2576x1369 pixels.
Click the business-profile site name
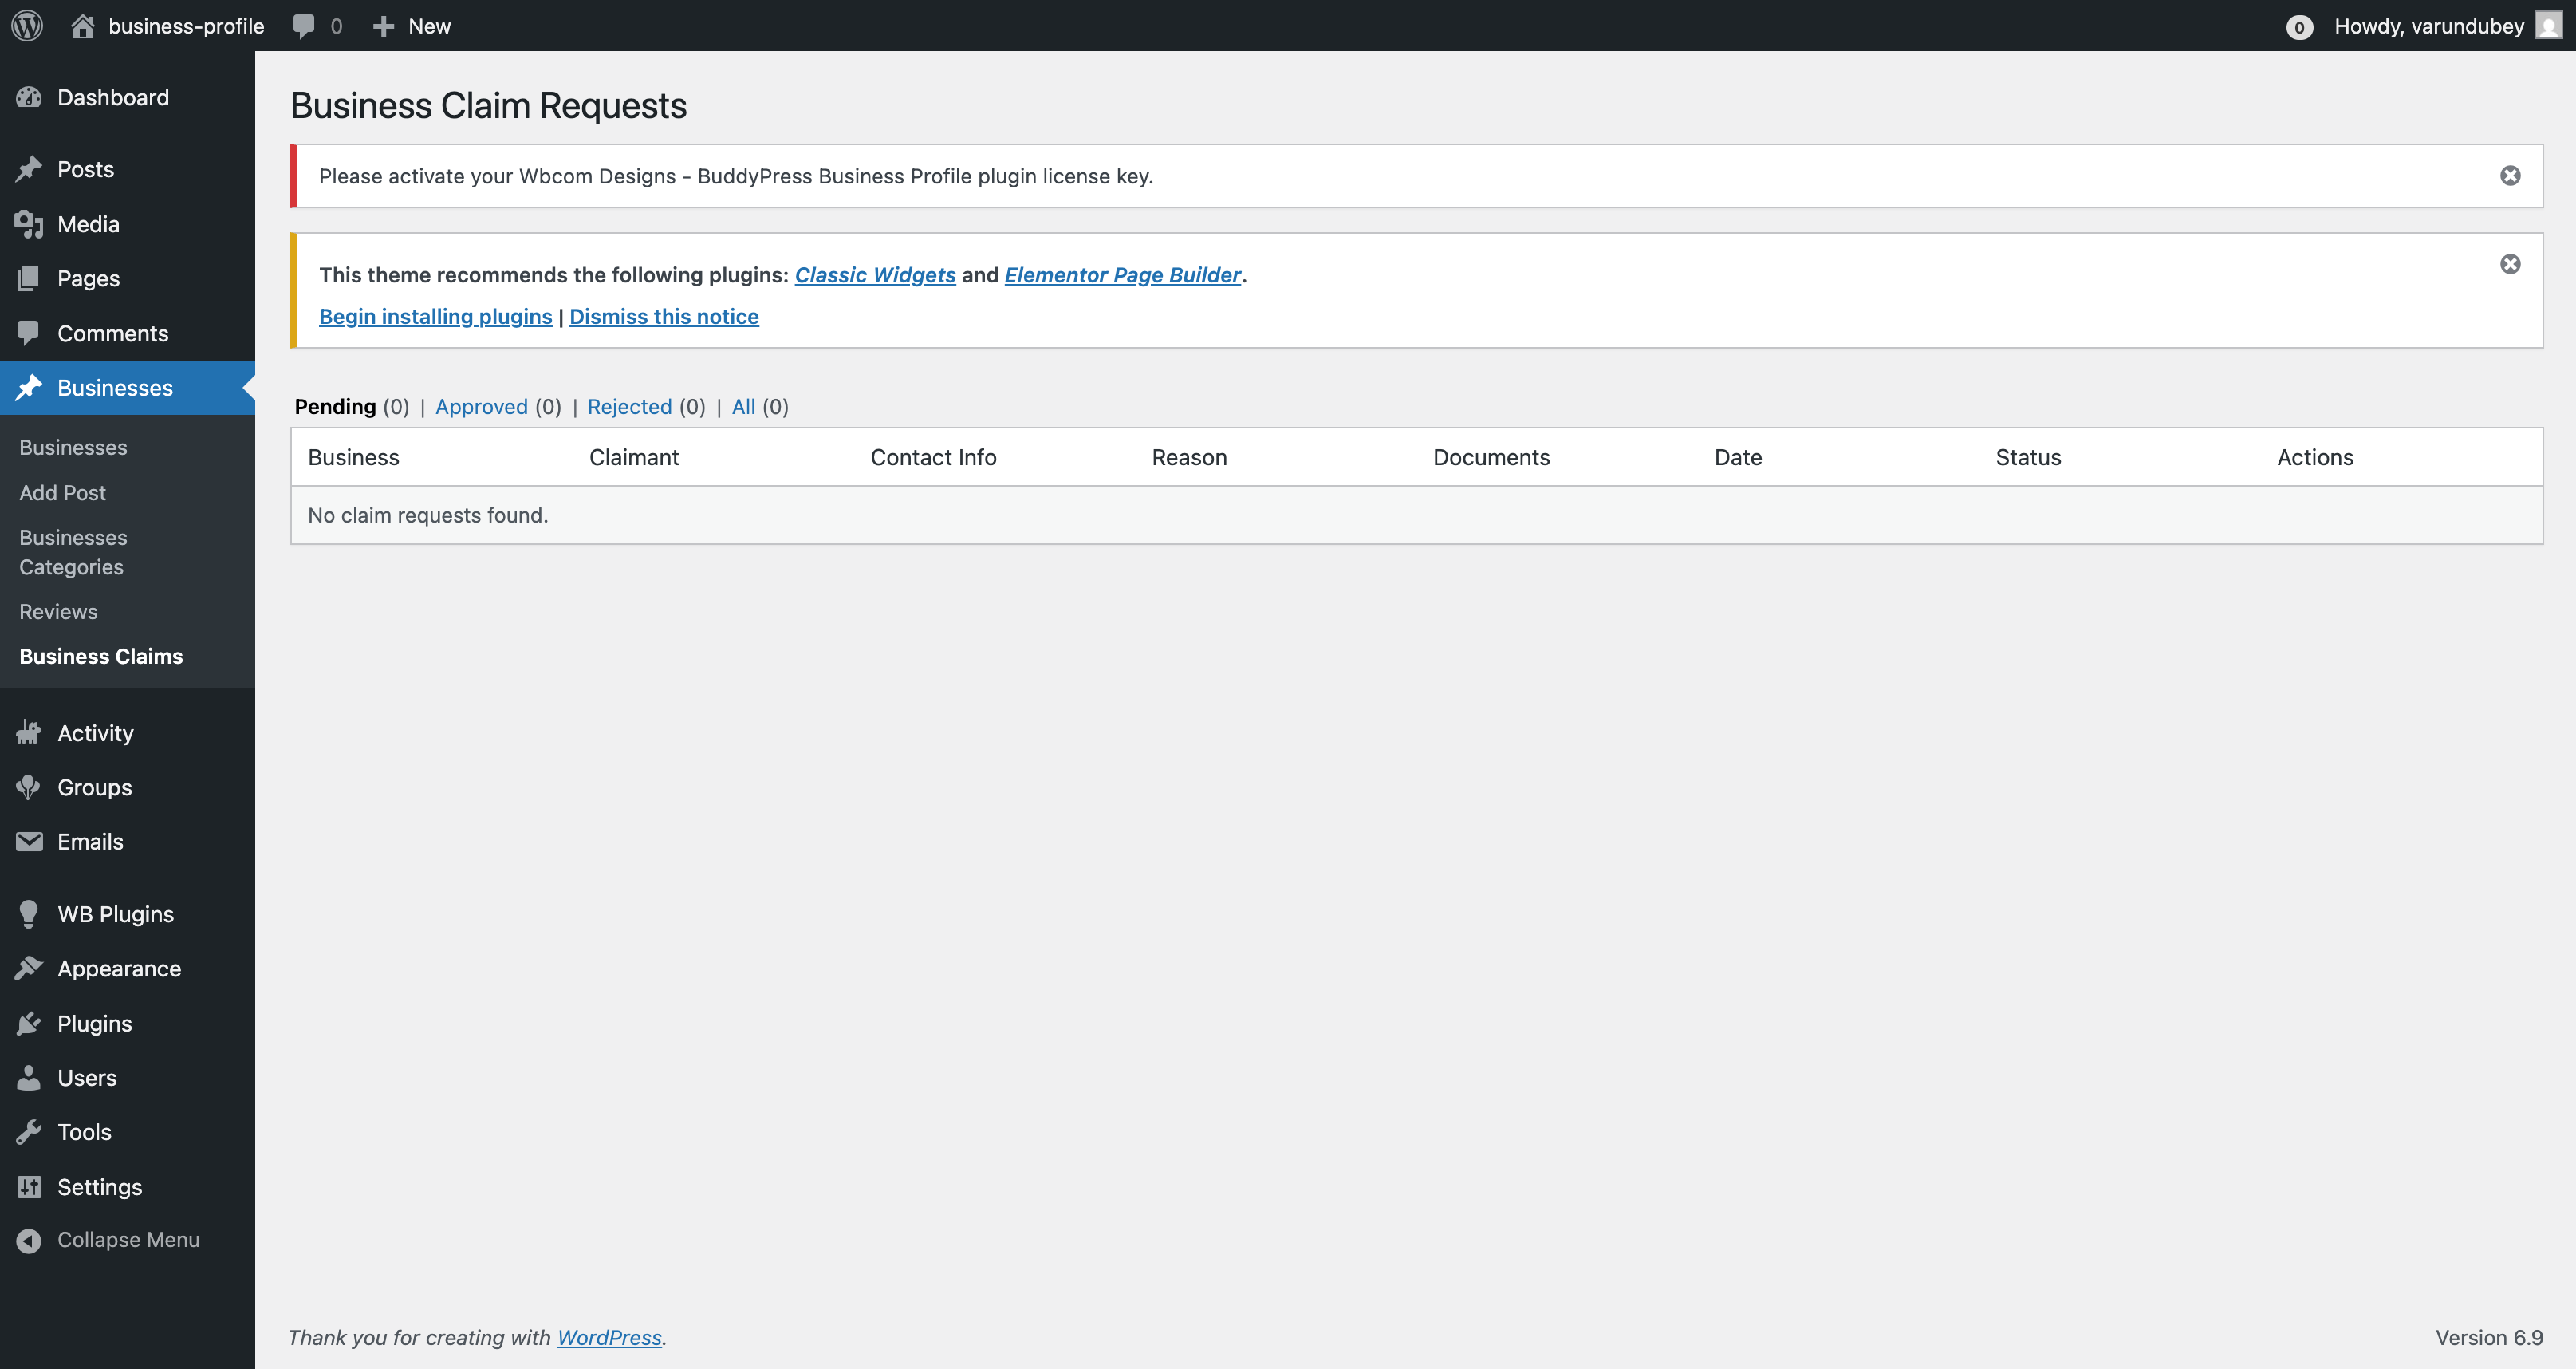tap(186, 26)
